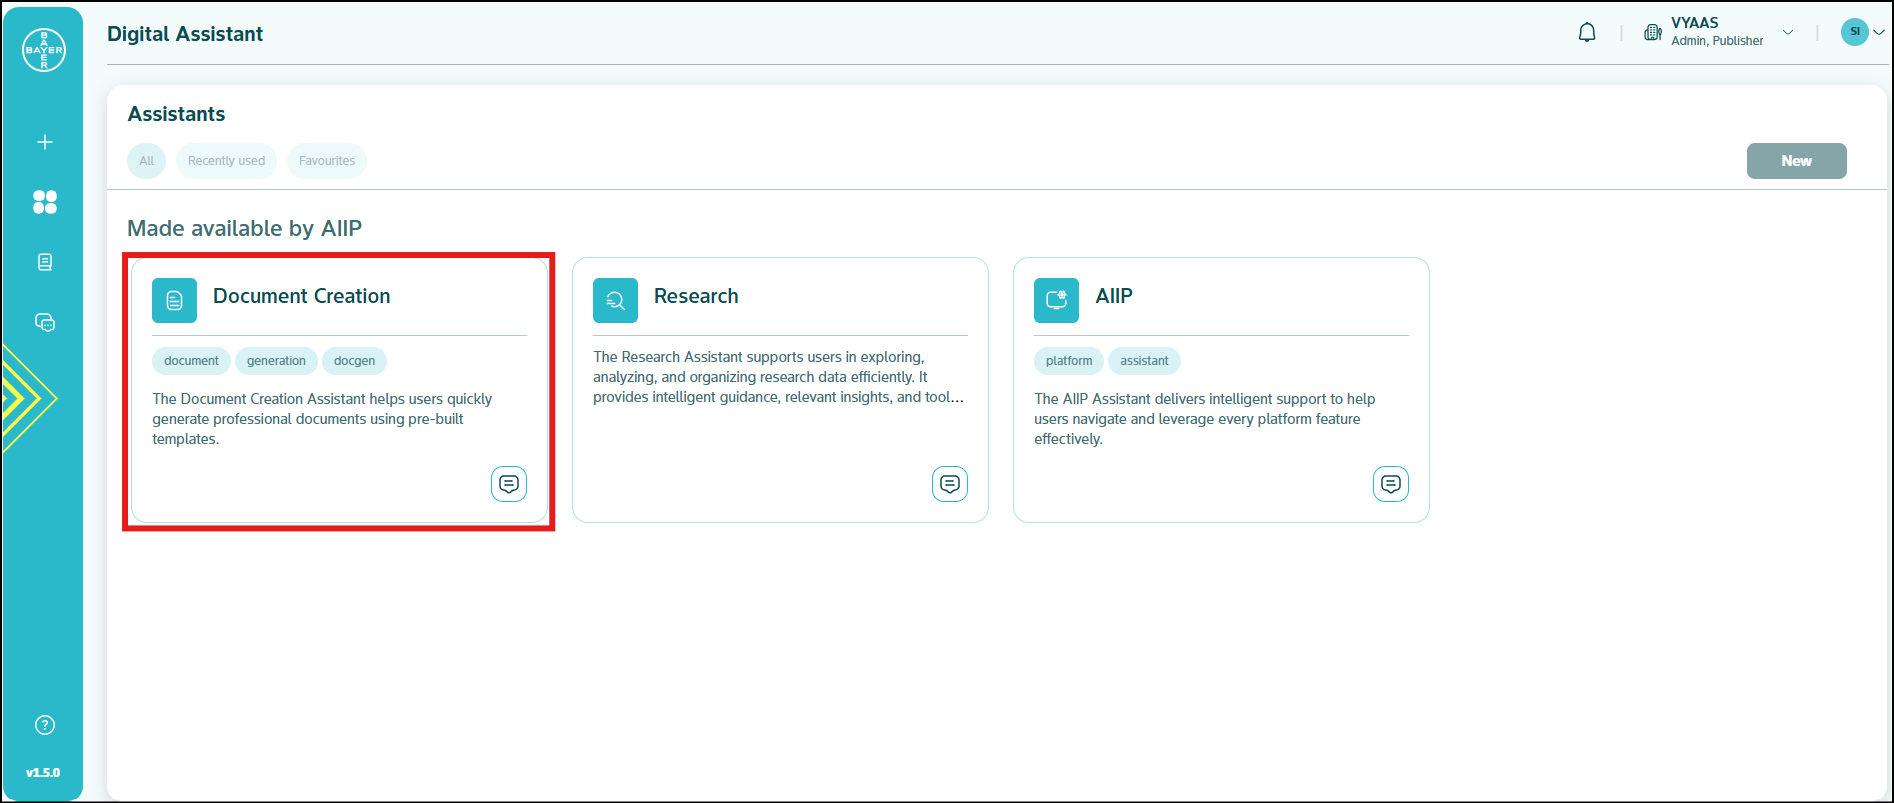The width and height of the screenshot is (1894, 803).
Task: Show the Favourites filter
Action: coord(327,161)
